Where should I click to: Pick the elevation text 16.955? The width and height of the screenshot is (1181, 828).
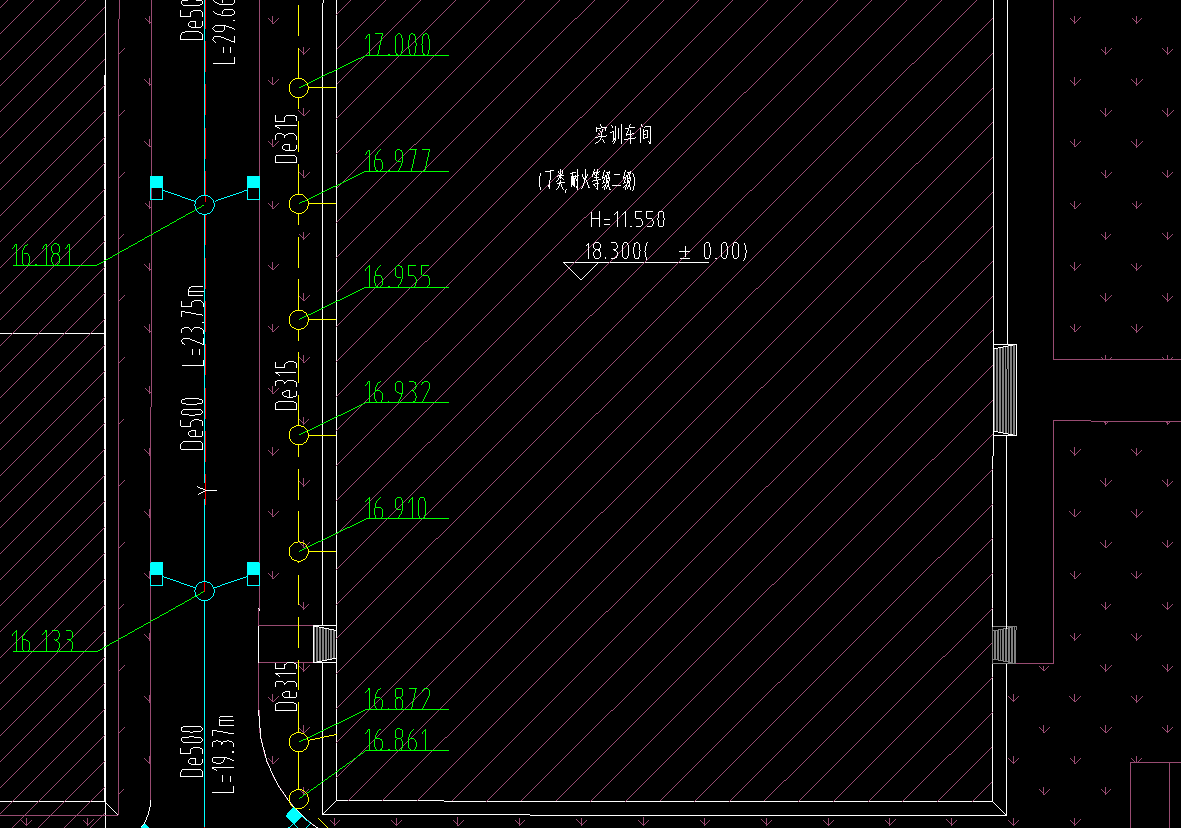398,277
